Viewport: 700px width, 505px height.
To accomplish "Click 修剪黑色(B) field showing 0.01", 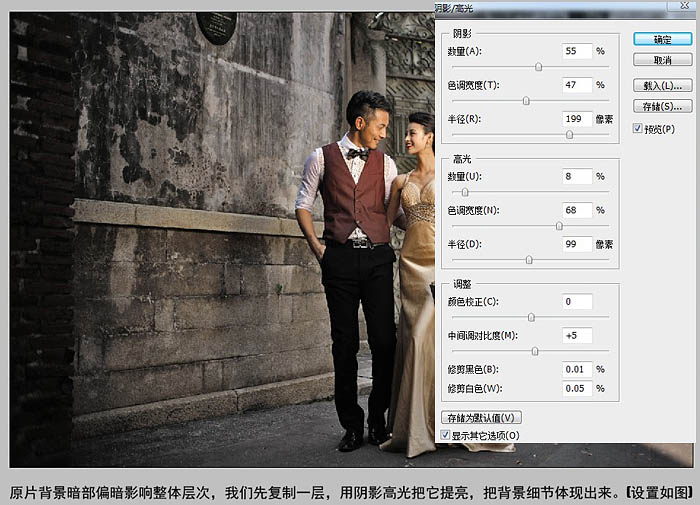I will point(577,369).
